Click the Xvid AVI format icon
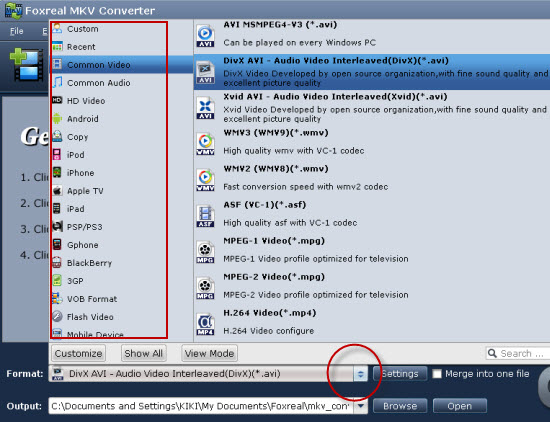Viewport: 550px width, 422px height. [x=205, y=108]
